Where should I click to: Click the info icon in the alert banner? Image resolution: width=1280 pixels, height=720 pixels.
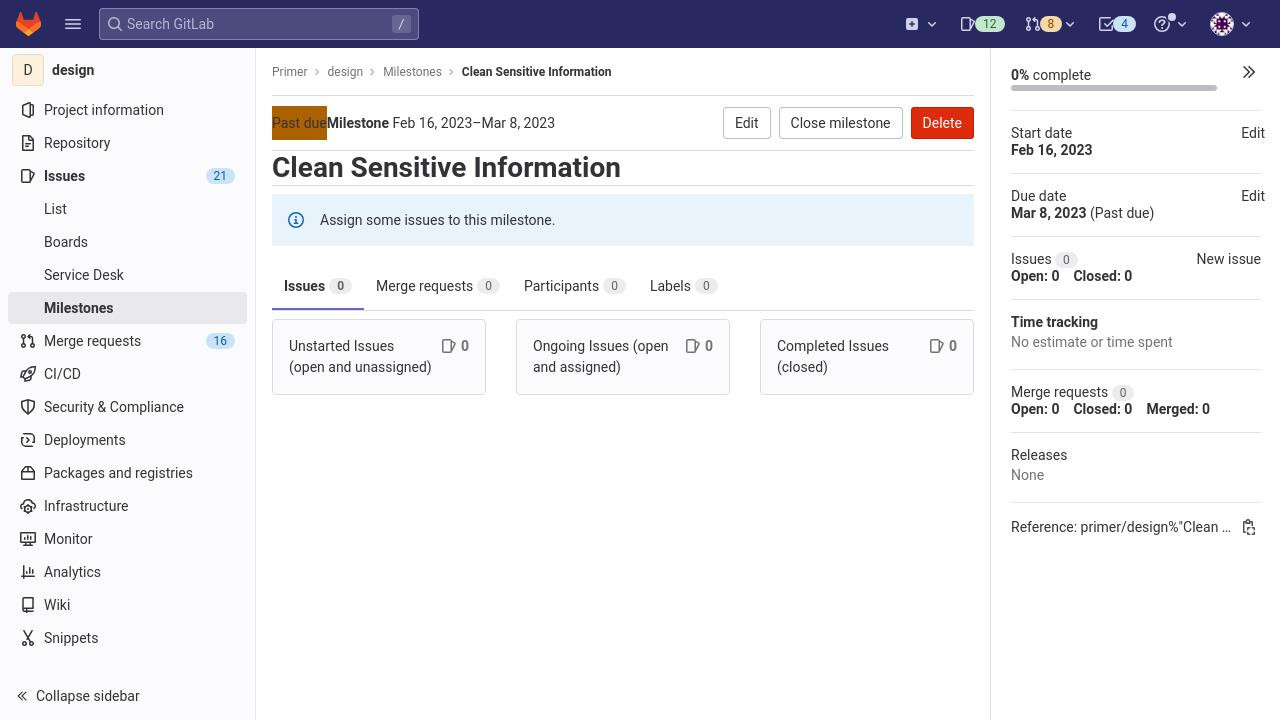pos(296,220)
